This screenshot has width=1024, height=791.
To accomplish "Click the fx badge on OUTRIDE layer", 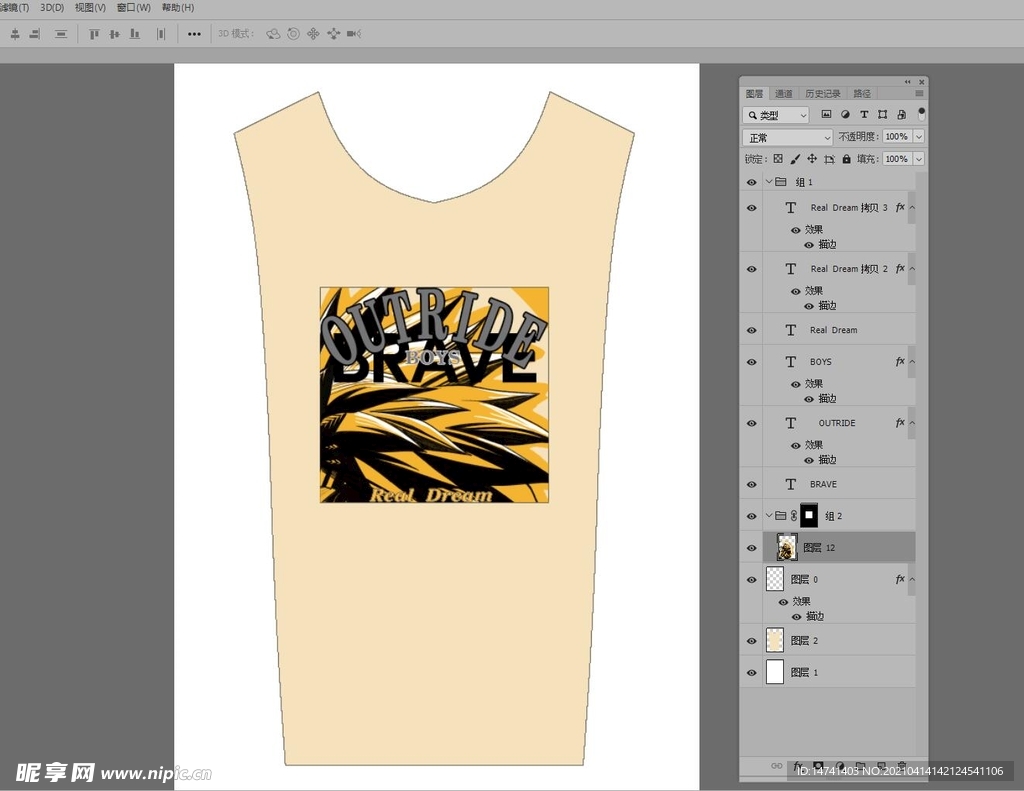I will [x=900, y=423].
